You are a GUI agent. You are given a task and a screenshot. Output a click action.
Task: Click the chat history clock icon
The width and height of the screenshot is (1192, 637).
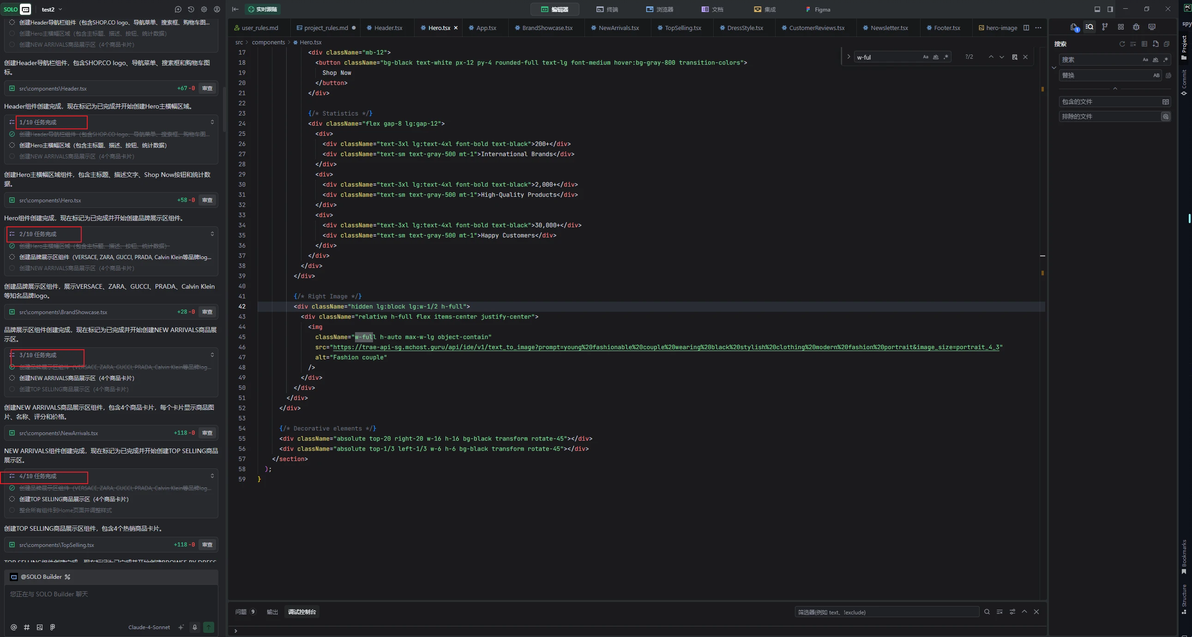pos(191,9)
